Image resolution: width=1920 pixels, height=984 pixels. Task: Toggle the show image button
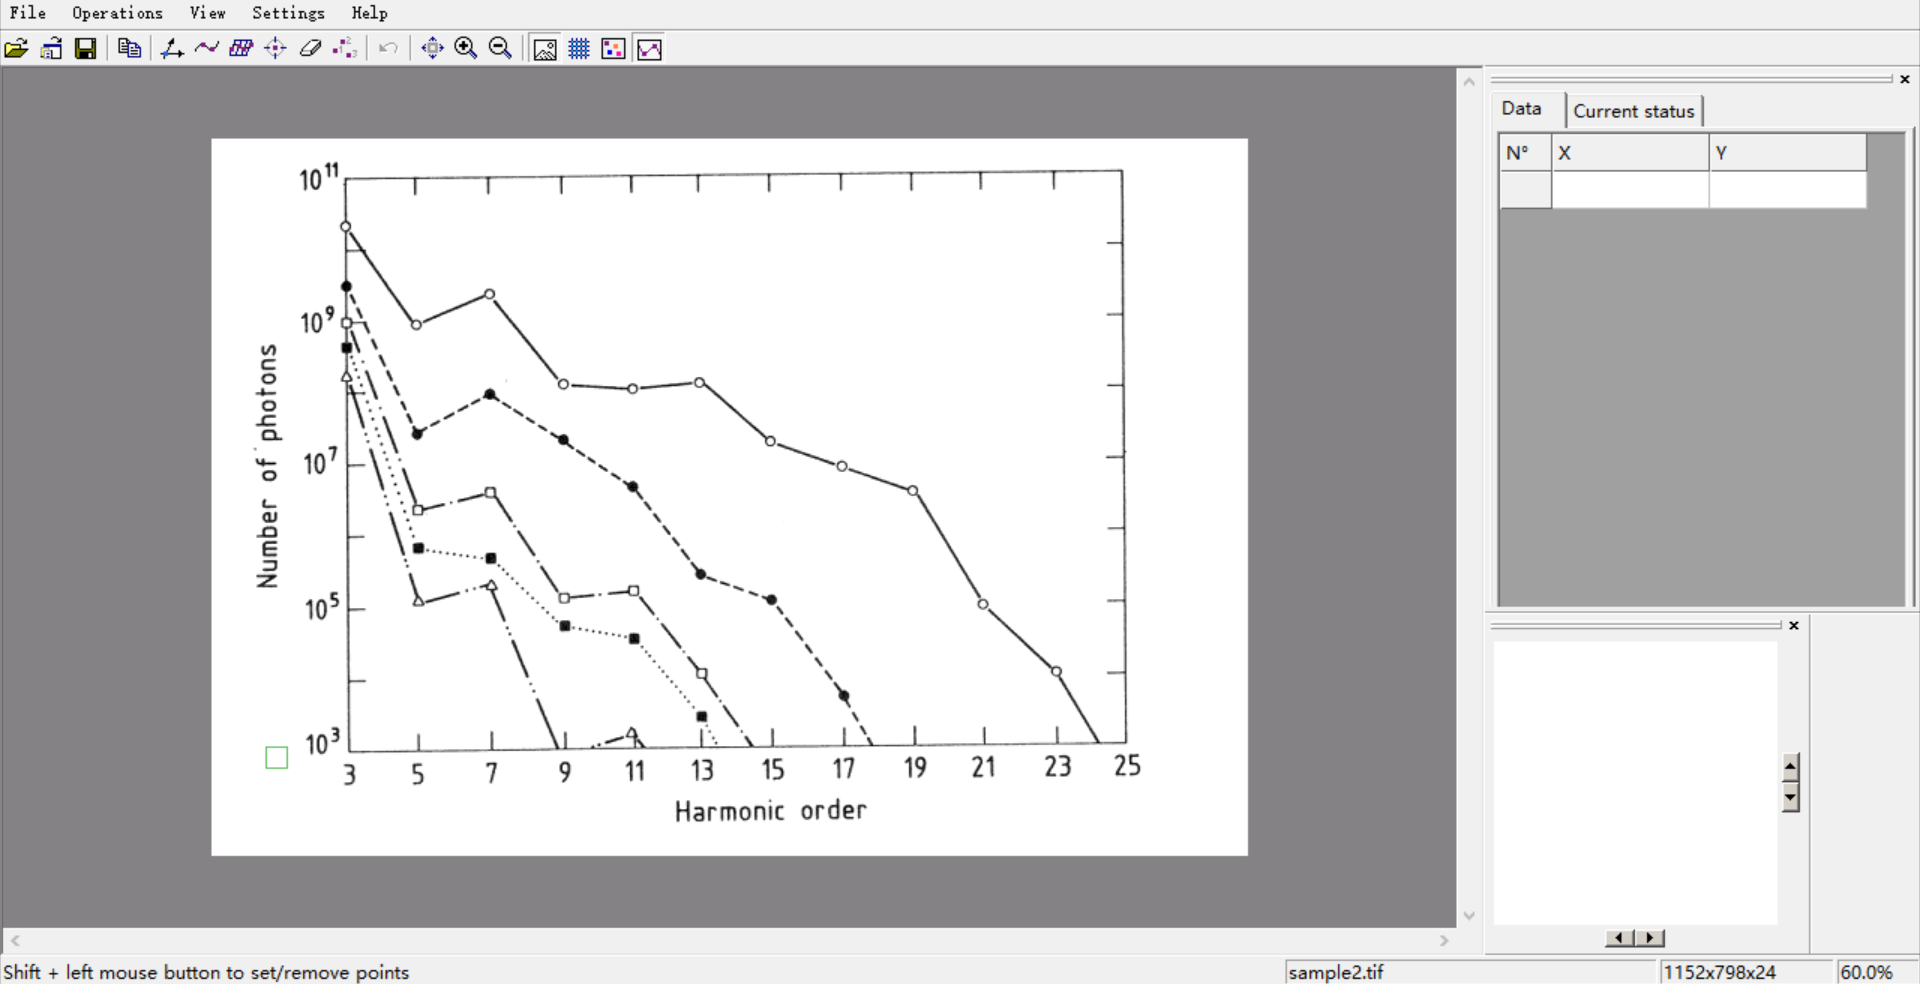(x=545, y=49)
